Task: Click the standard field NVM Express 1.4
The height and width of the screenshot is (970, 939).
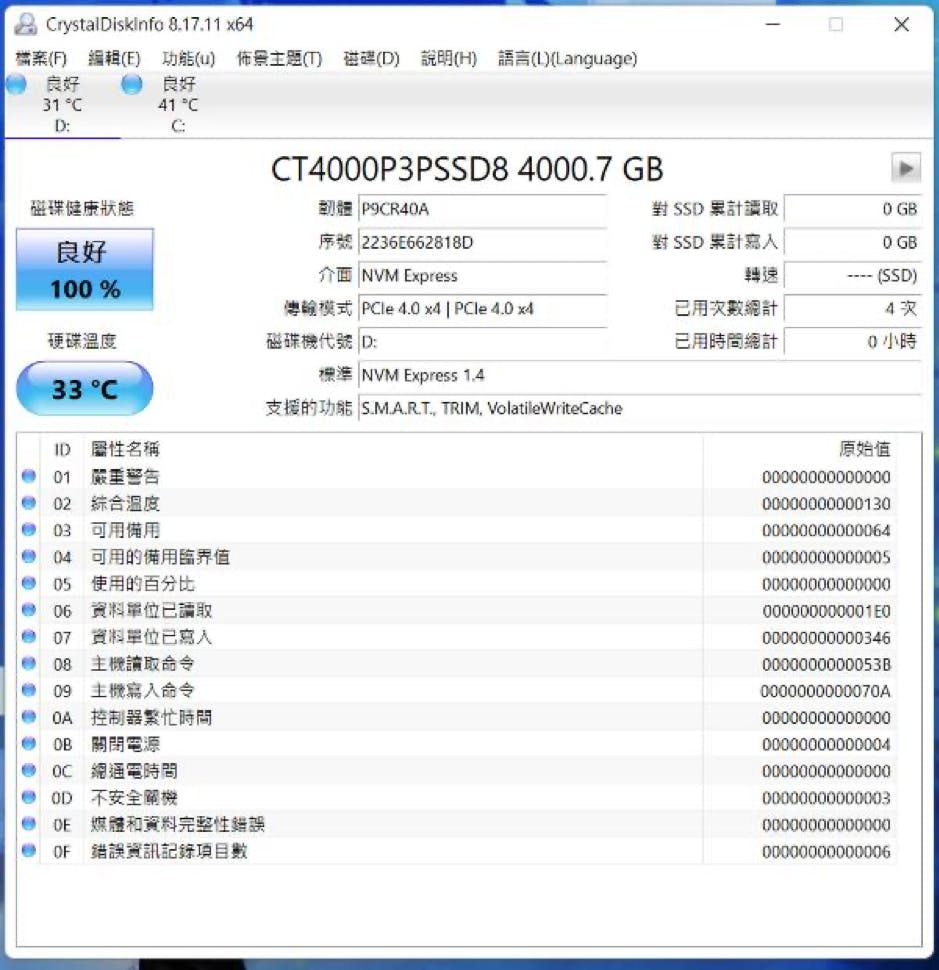Action: (640, 375)
